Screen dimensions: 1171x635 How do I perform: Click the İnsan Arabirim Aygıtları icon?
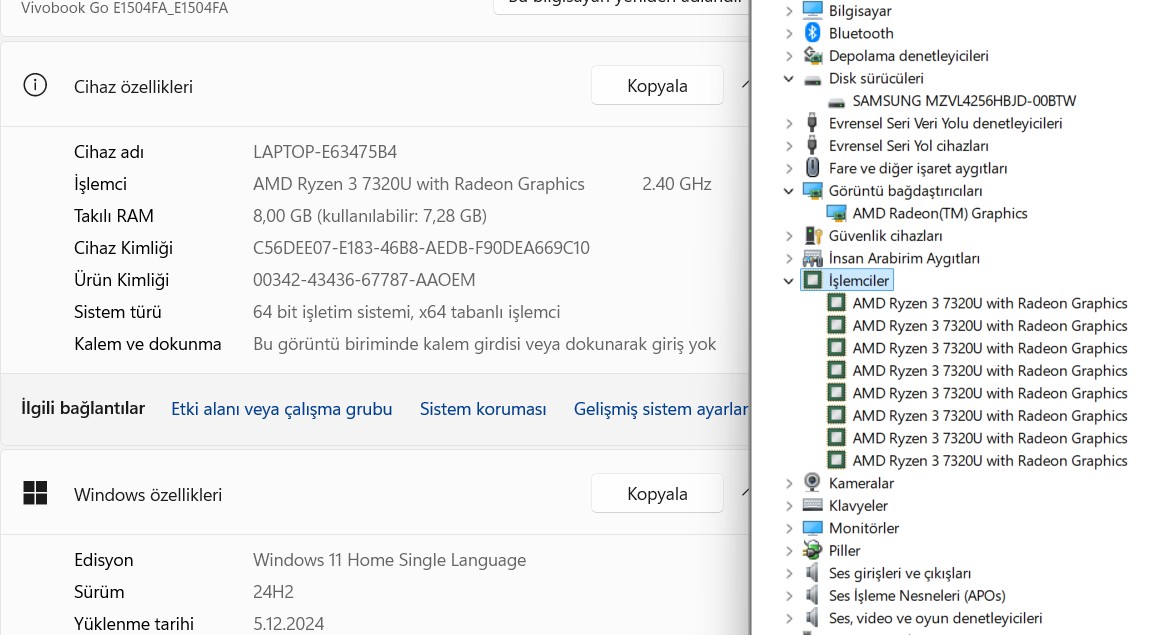(813, 258)
